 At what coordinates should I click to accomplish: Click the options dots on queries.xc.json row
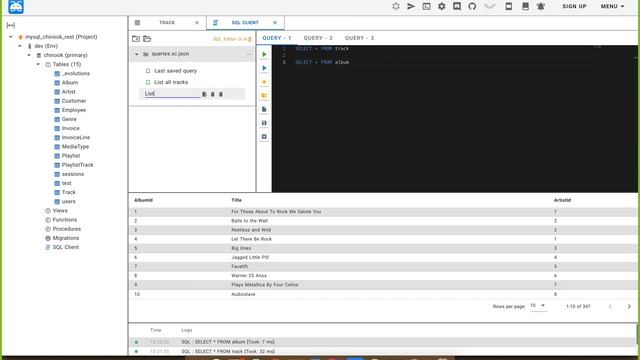(248, 54)
